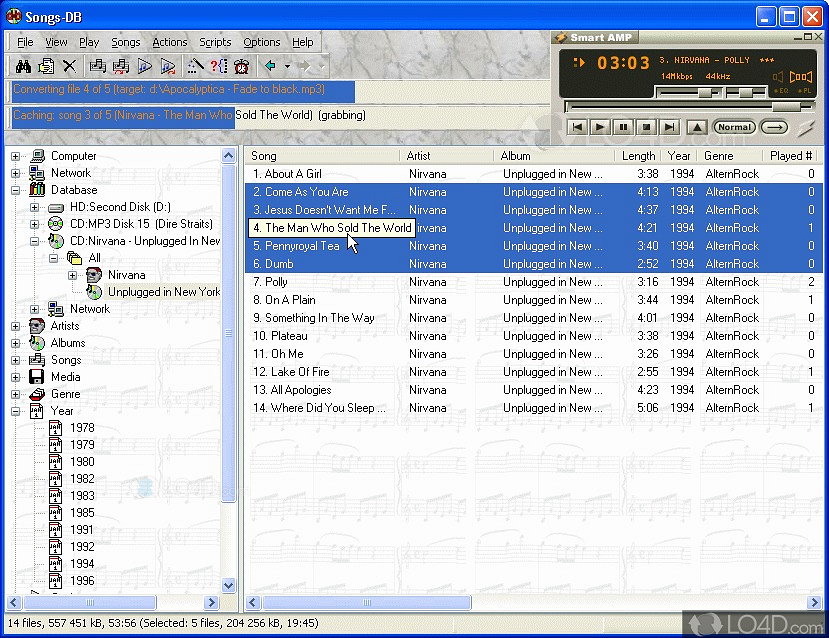Open the back arrow history dropdown

pos(287,67)
